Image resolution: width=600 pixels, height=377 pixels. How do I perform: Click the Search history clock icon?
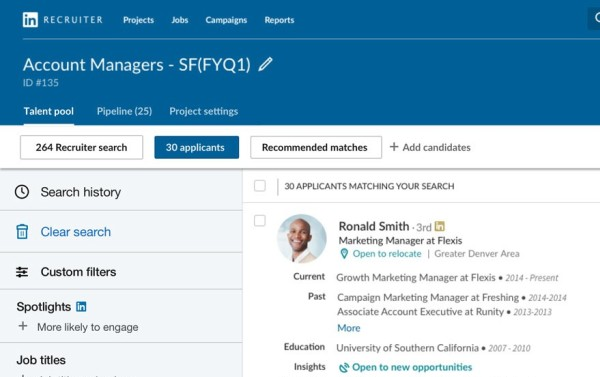(x=22, y=192)
